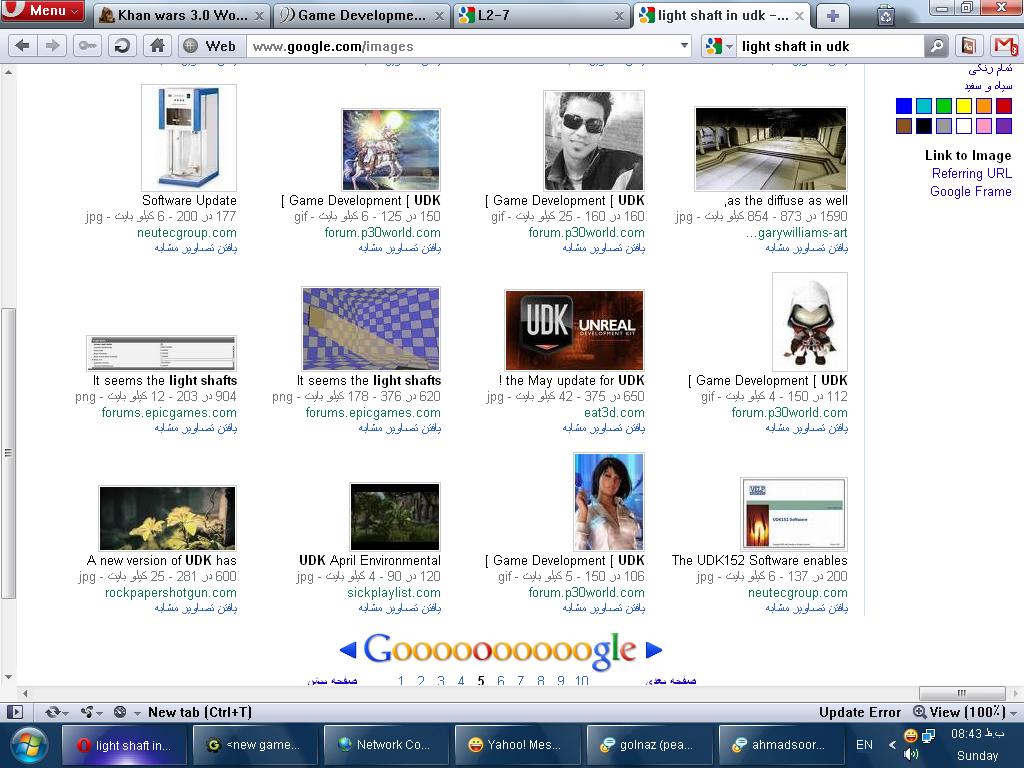
Task: Open the Google Frame link
Action: 970,191
